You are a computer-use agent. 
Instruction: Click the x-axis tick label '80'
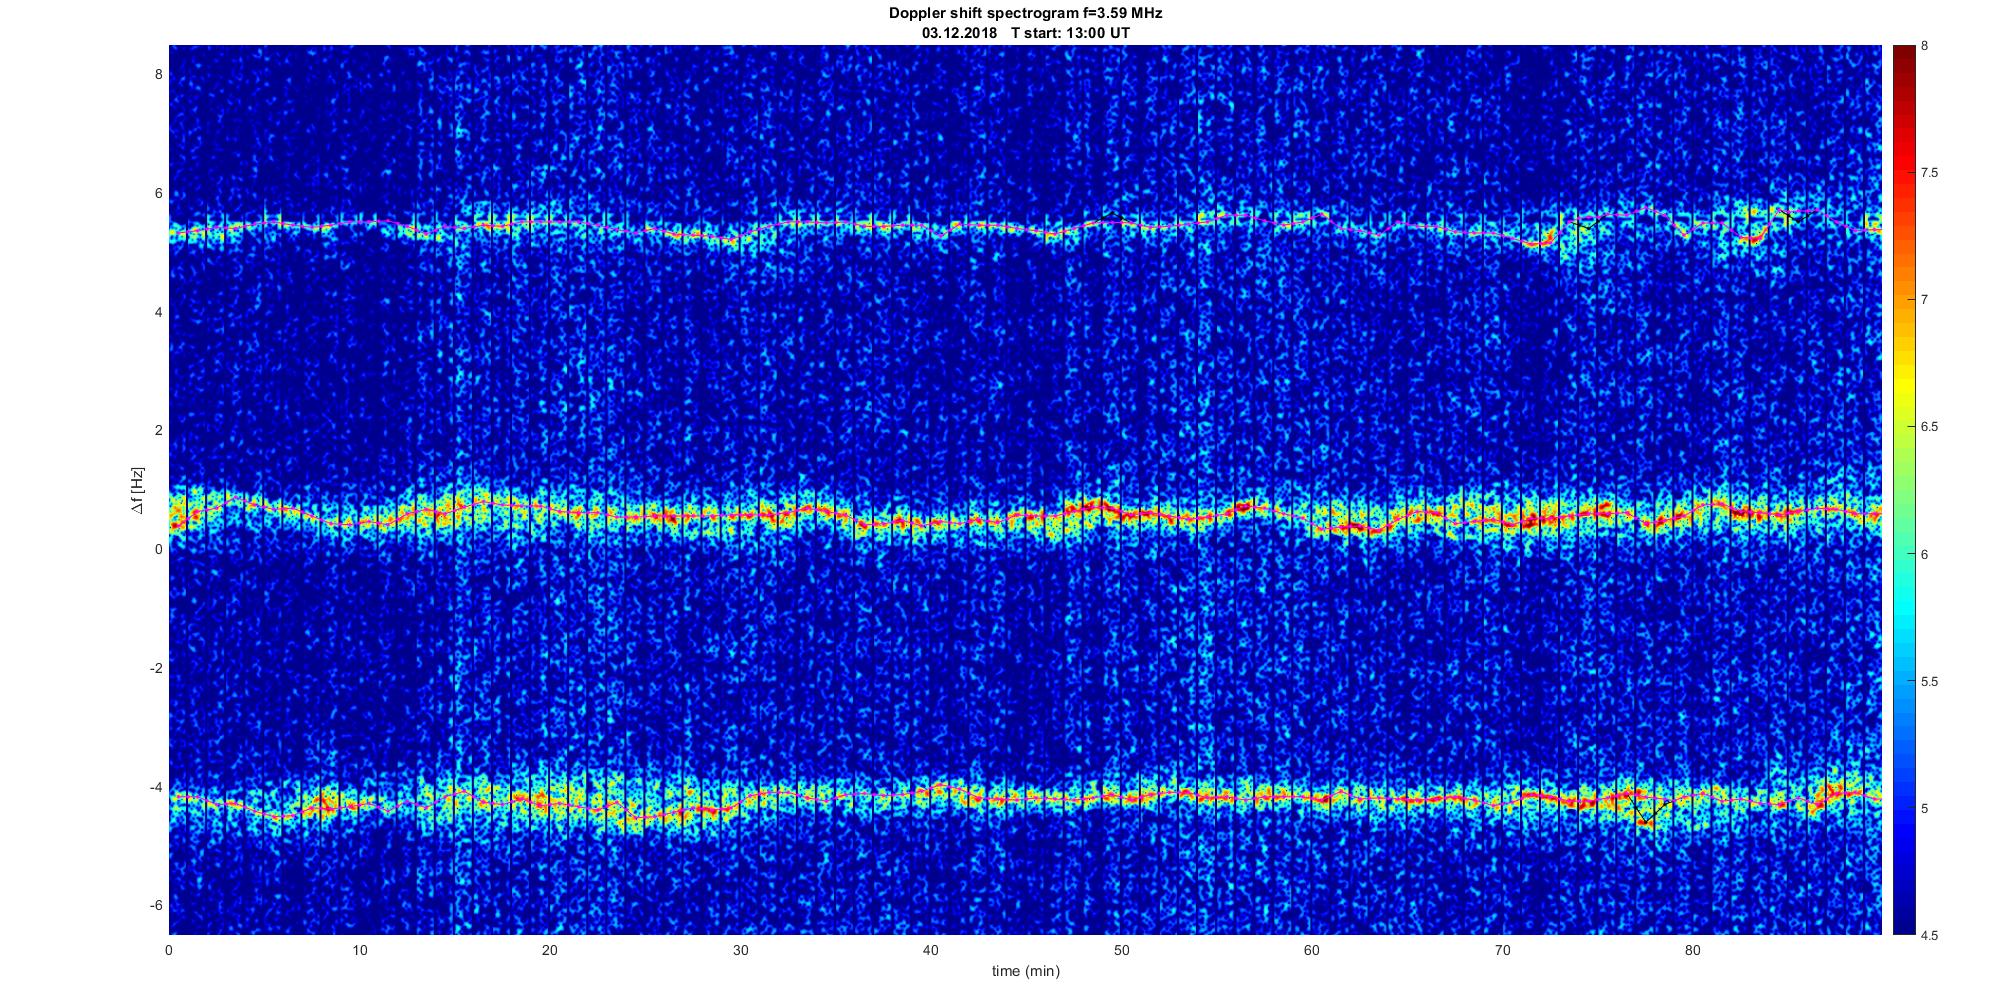(1692, 950)
